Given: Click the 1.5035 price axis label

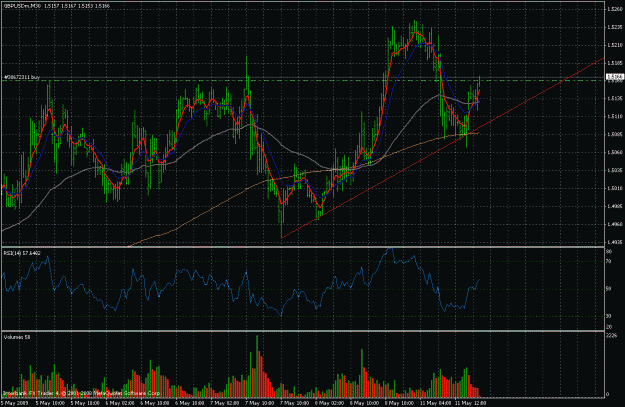Looking at the screenshot, I should [615, 170].
